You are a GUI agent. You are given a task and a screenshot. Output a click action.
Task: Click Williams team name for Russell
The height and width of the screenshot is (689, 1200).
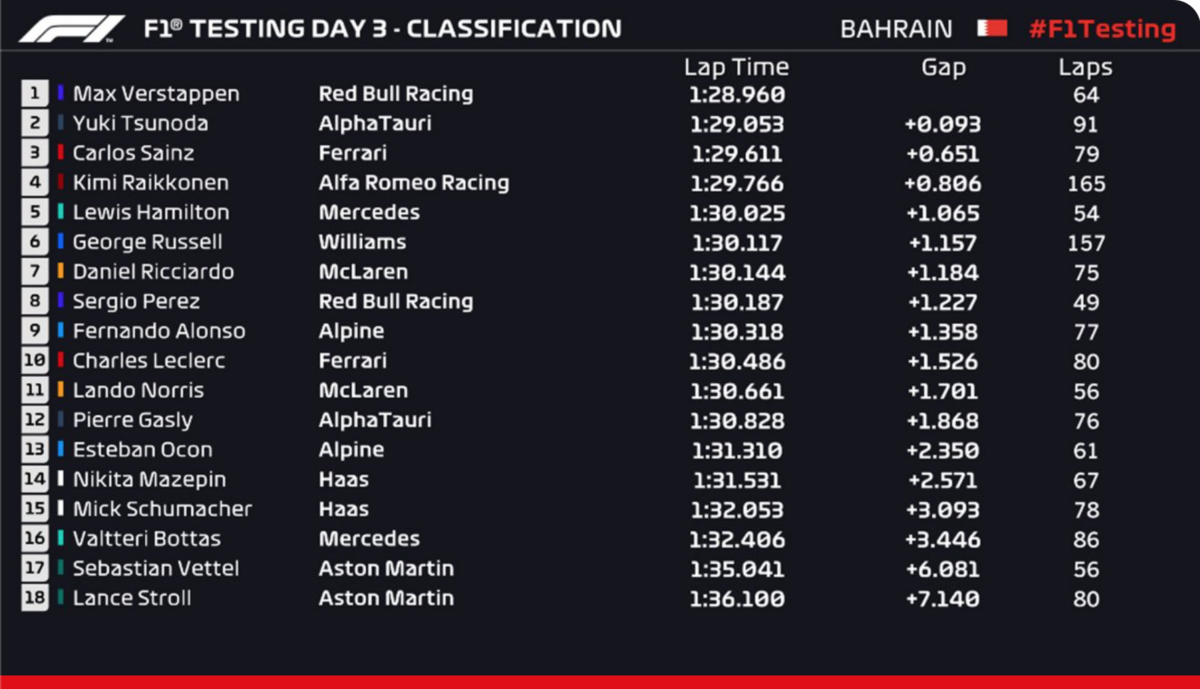click(x=362, y=242)
